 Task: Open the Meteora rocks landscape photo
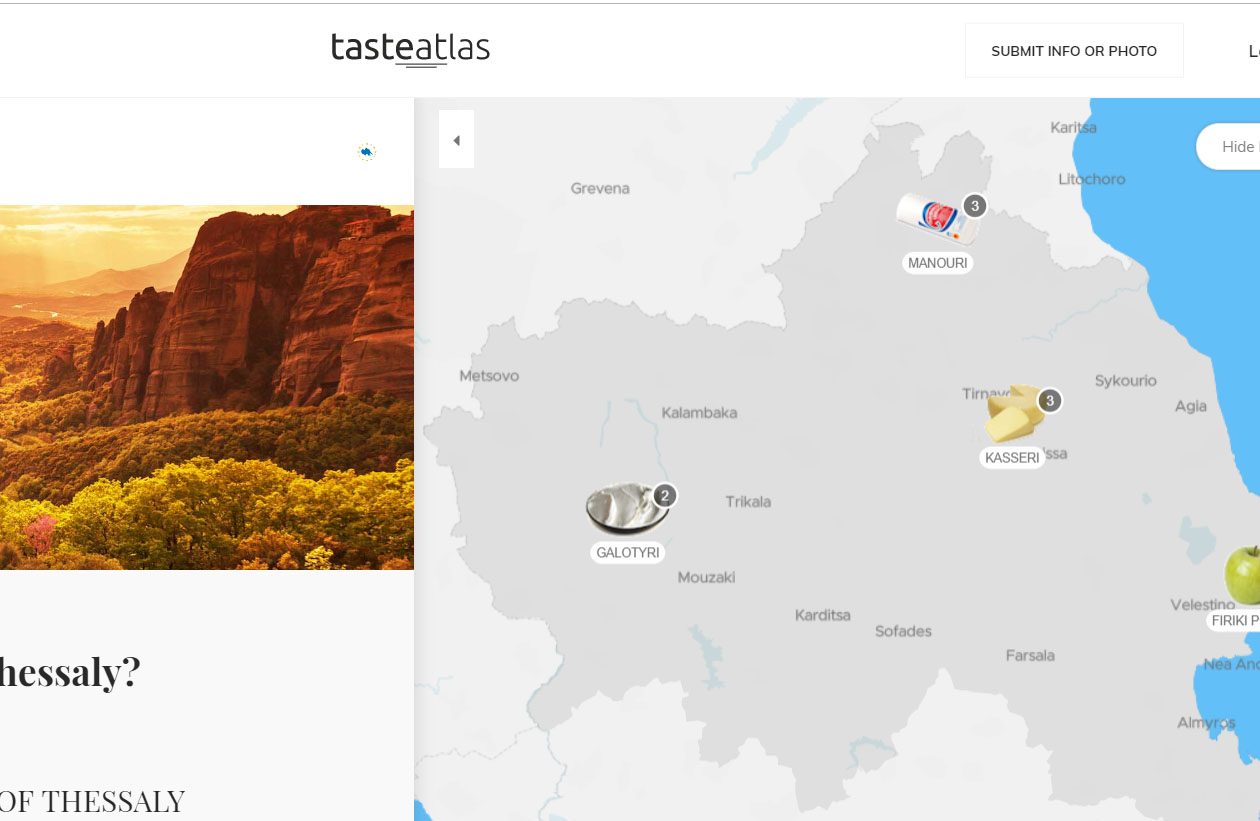click(x=207, y=387)
